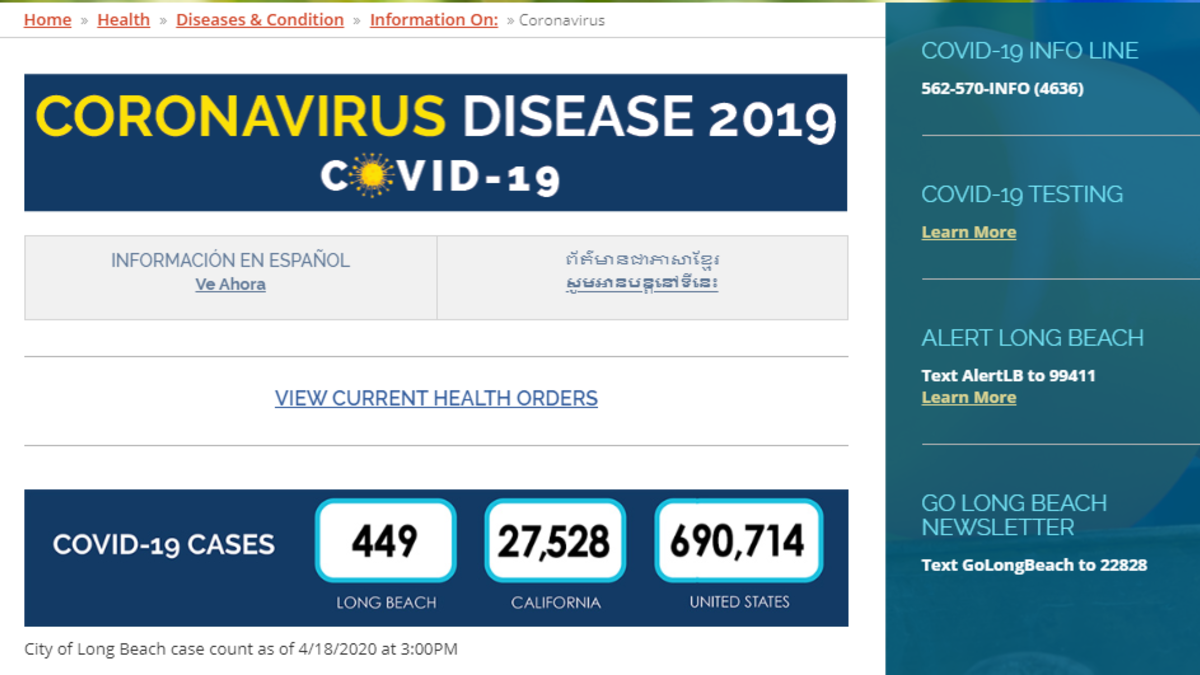
Task: Select the Coronavirus breadcrumb text
Action: point(561,20)
